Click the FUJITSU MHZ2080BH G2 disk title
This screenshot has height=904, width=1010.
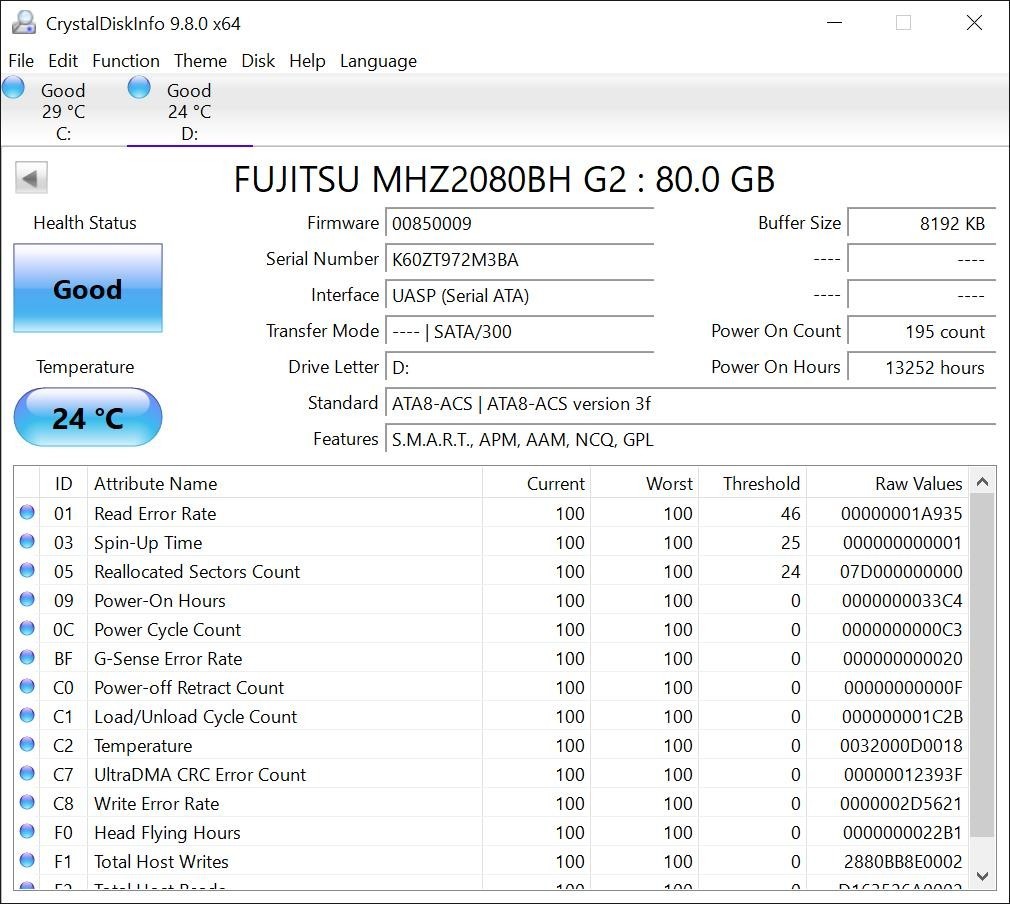(504, 178)
